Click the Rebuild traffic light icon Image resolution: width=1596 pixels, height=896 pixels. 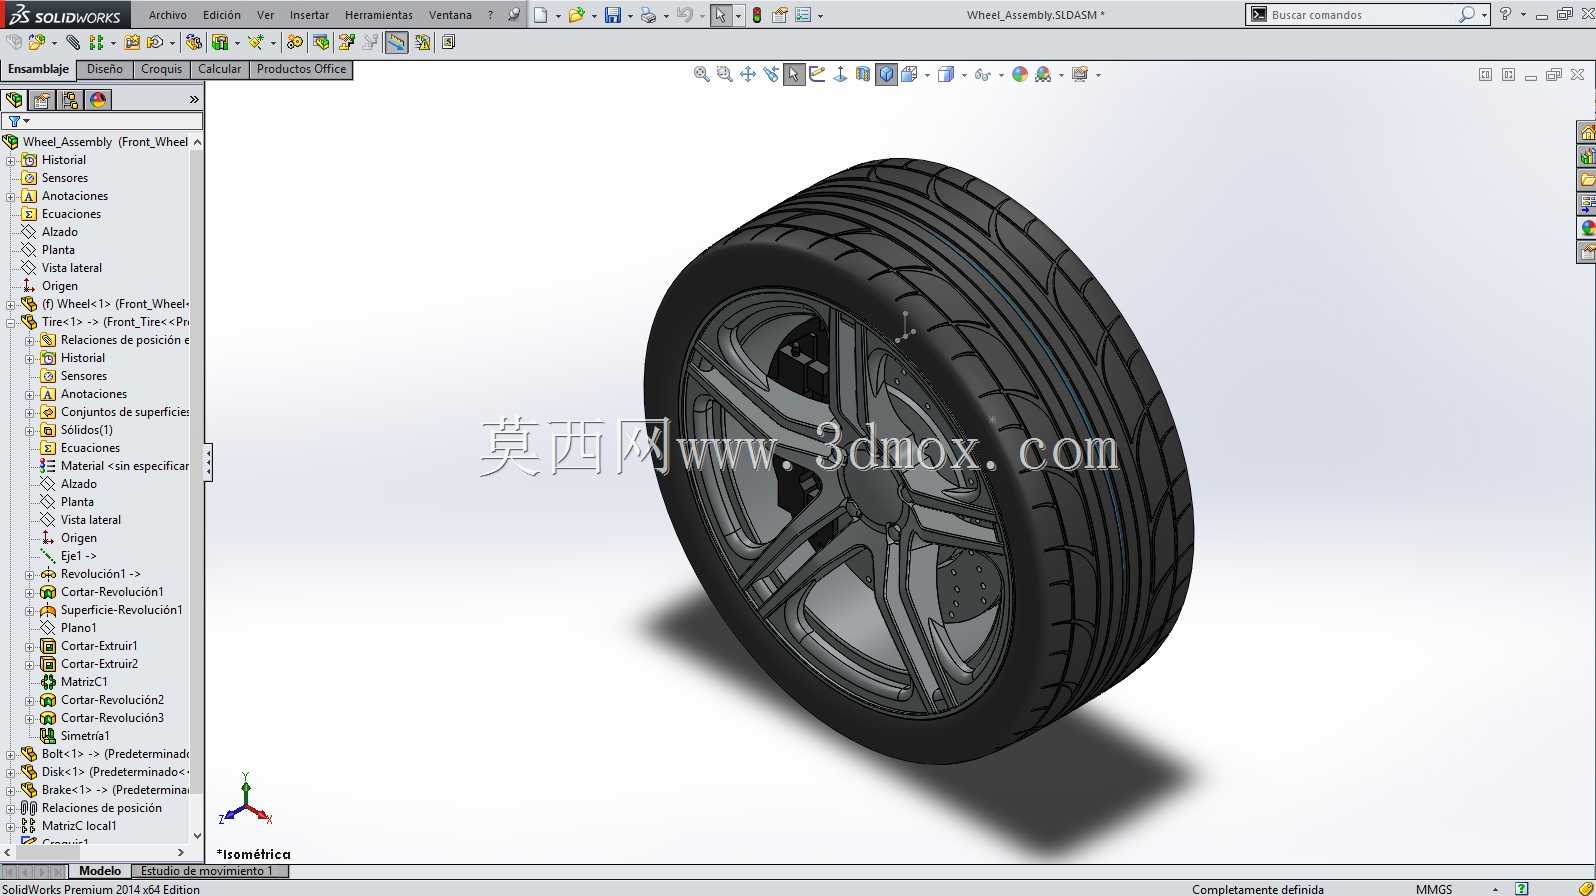pyautogui.click(x=757, y=15)
